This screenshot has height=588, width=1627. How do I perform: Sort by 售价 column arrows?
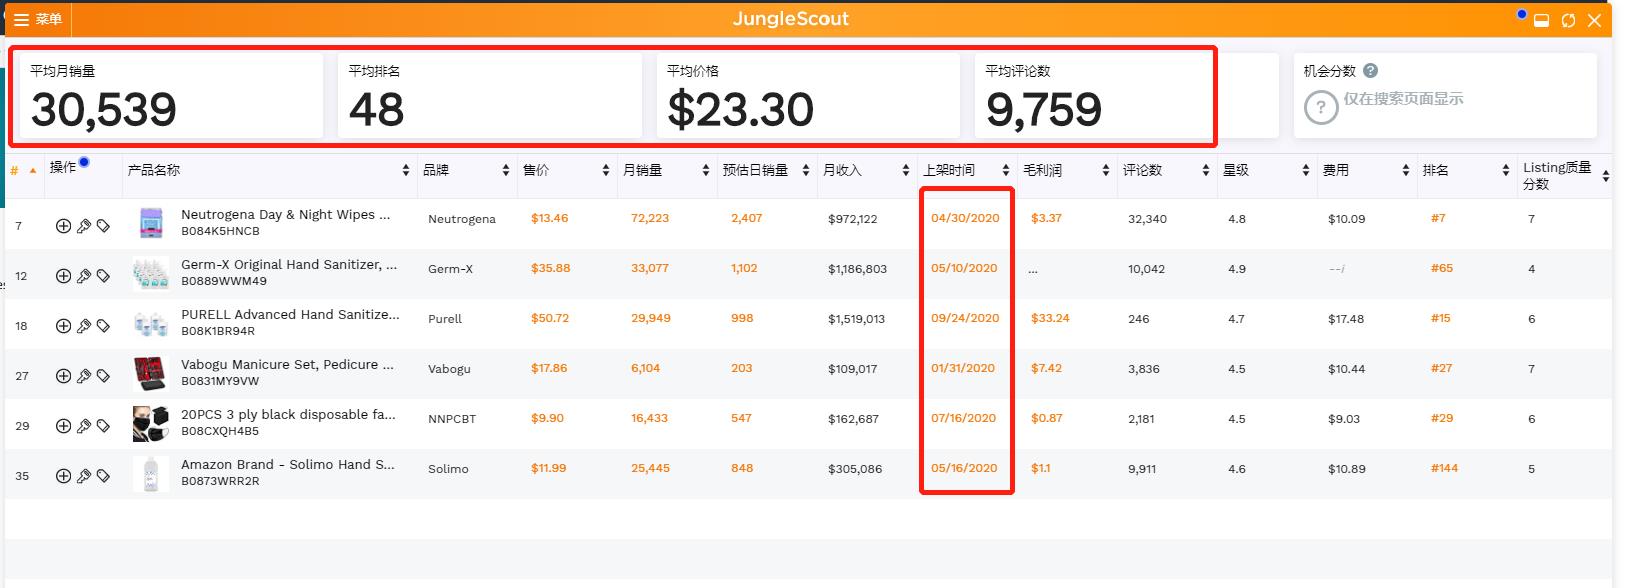606,170
